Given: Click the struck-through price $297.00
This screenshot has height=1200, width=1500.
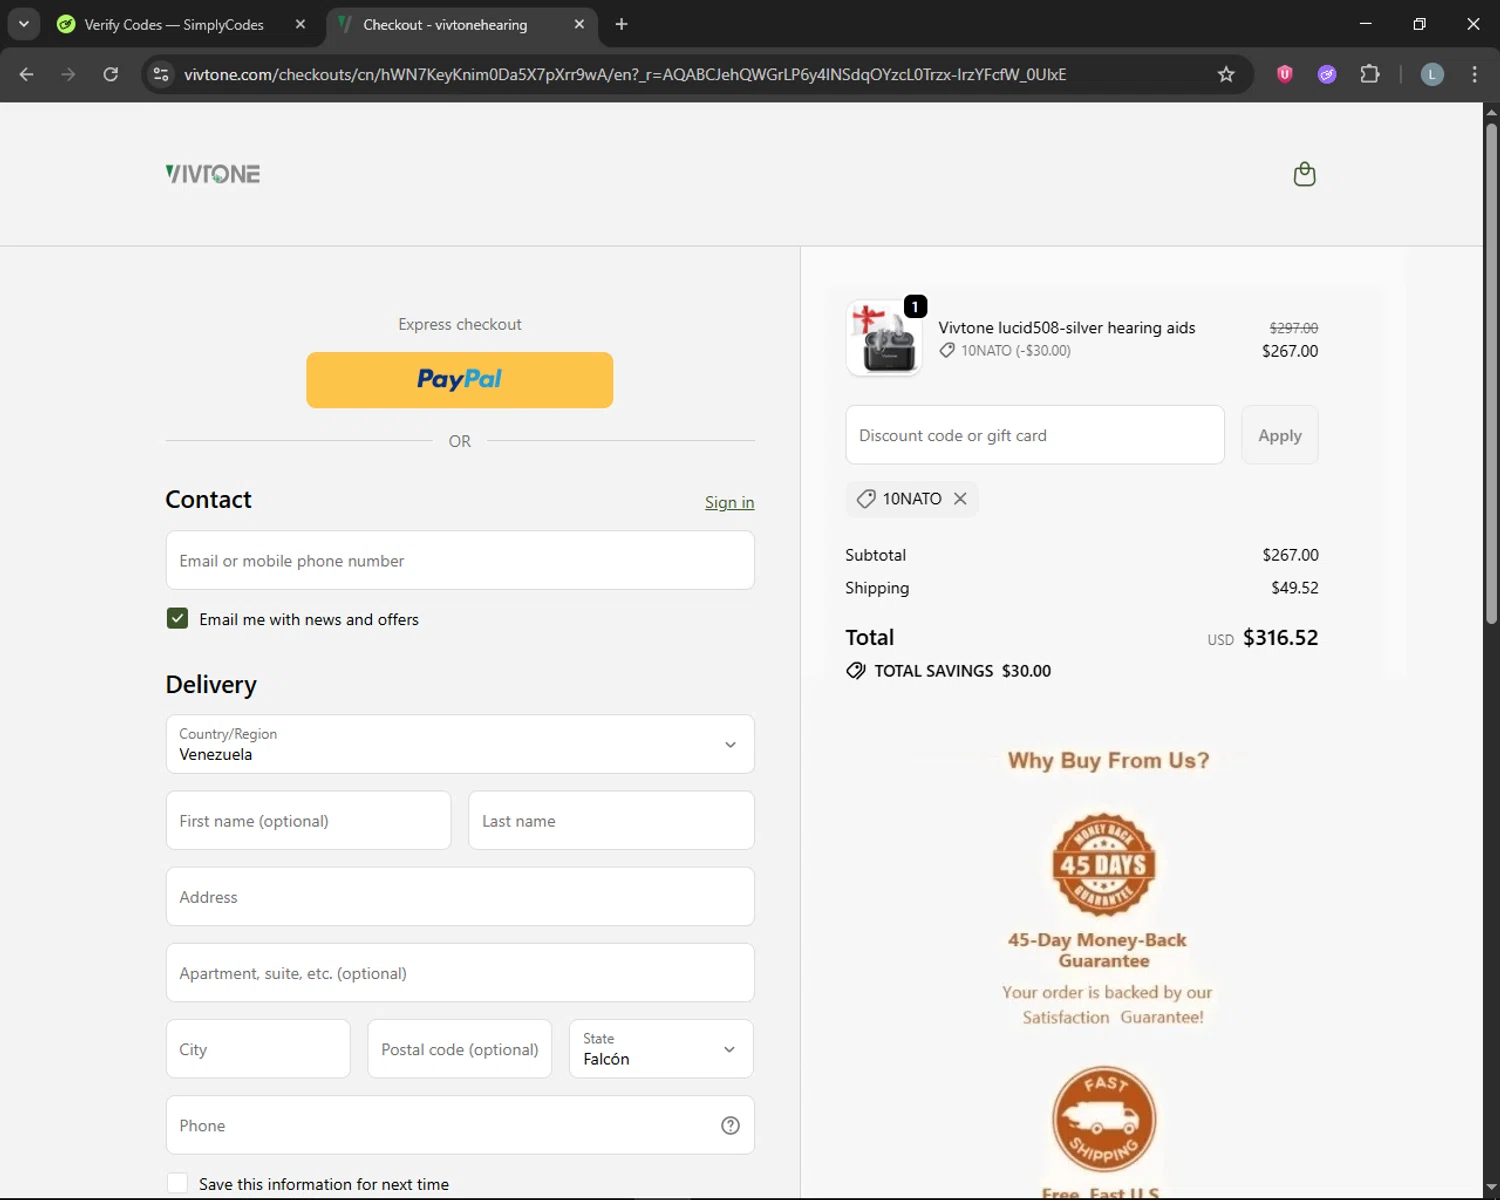Looking at the screenshot, I should [1293, 328].
